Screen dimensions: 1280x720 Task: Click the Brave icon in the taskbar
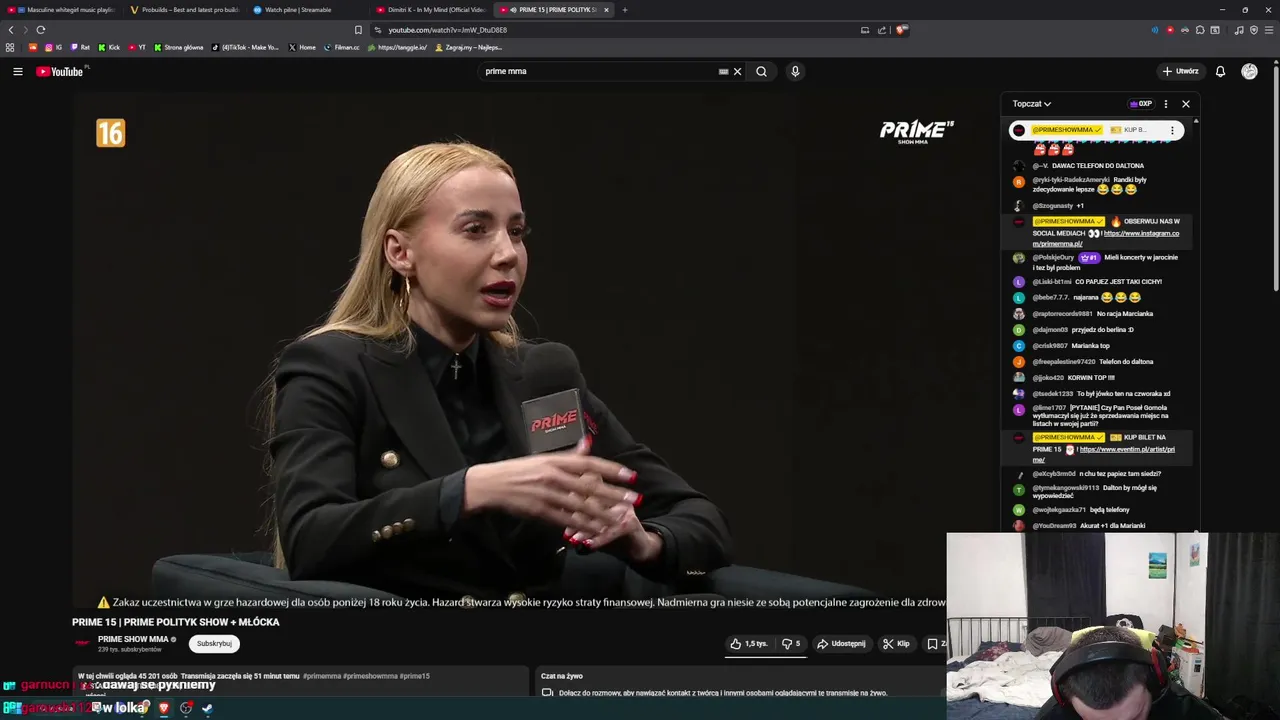[164, 708]
